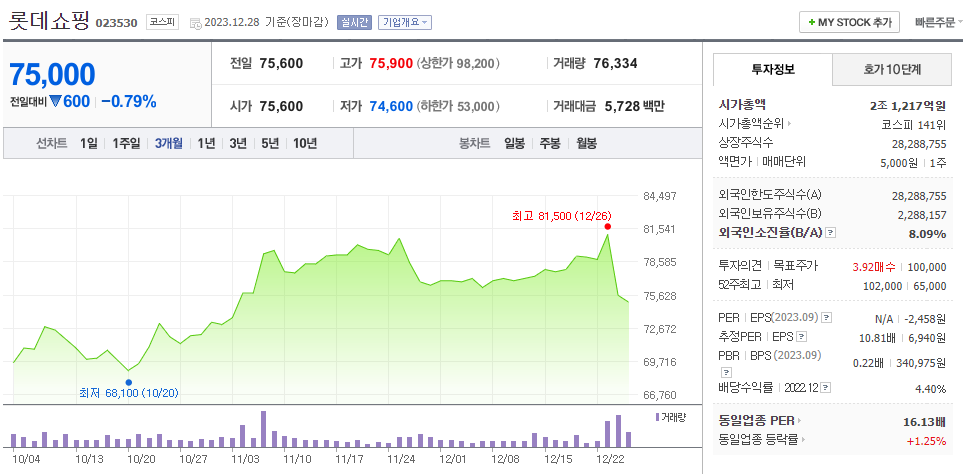The height and width of the screenshot is (474, 978).
Task: Open help icon next to PER EPS(2023.09)
Action: [826, 318]
